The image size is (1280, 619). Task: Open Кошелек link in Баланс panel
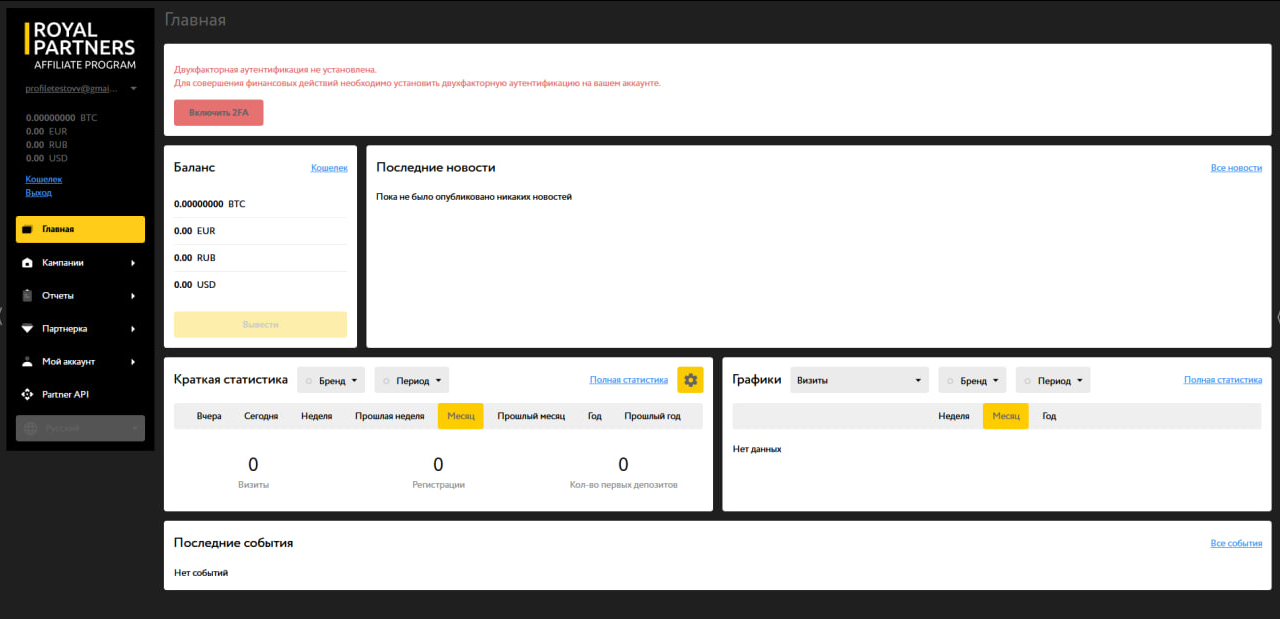[329, 168]
